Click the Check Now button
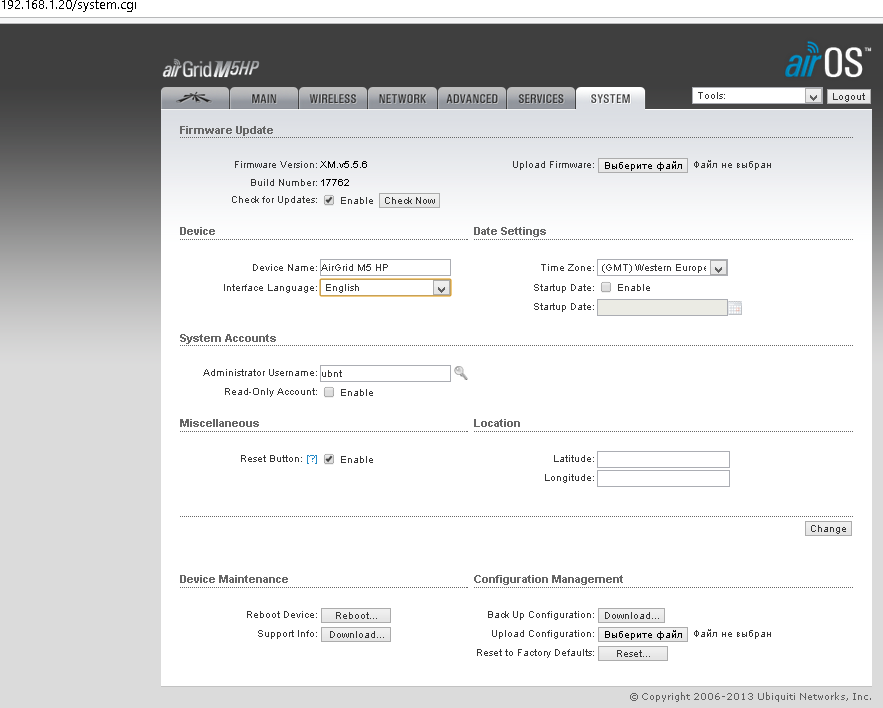 (409, 201)
